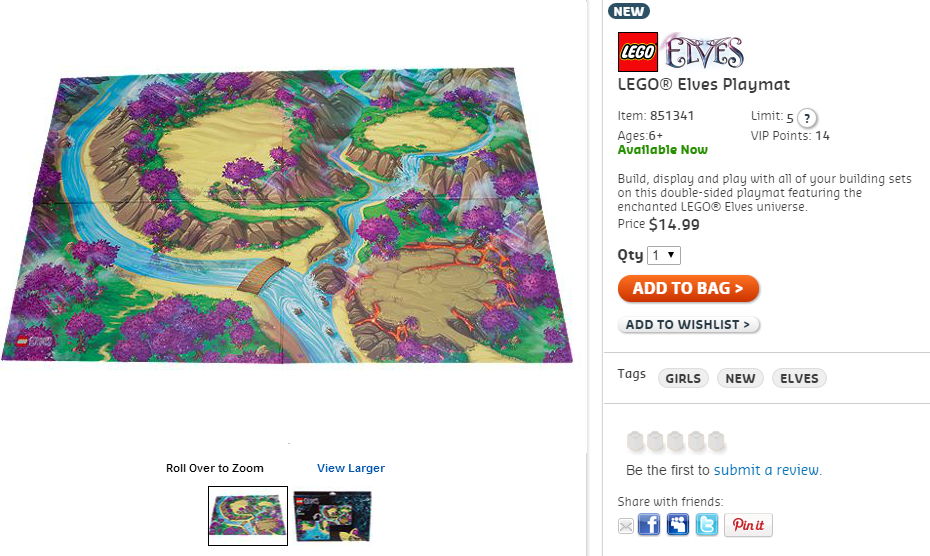
Task: Share on Facebook icon
Action: coord(649,525)
